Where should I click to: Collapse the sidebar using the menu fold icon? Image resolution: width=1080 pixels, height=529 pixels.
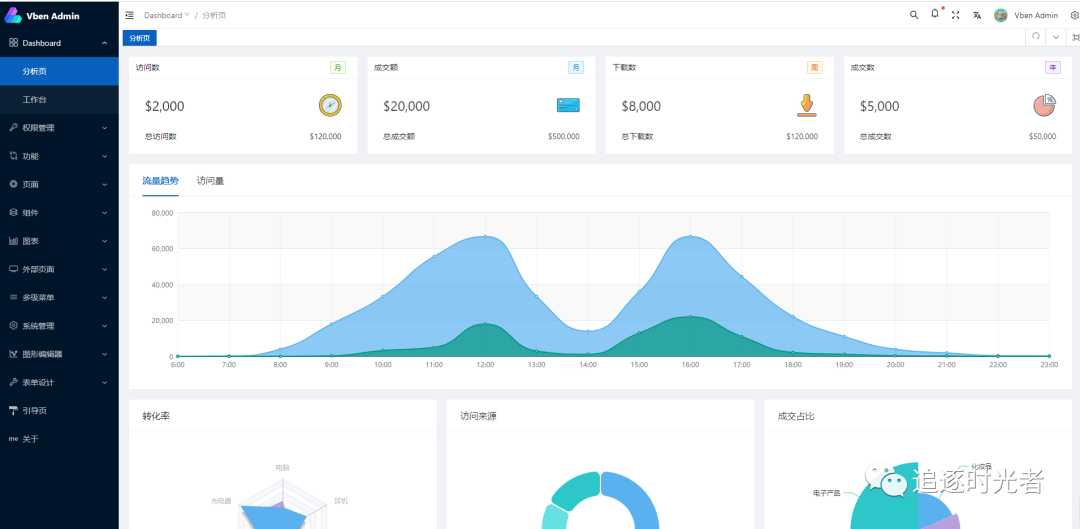pyautogui.click(x=130, y=15)
